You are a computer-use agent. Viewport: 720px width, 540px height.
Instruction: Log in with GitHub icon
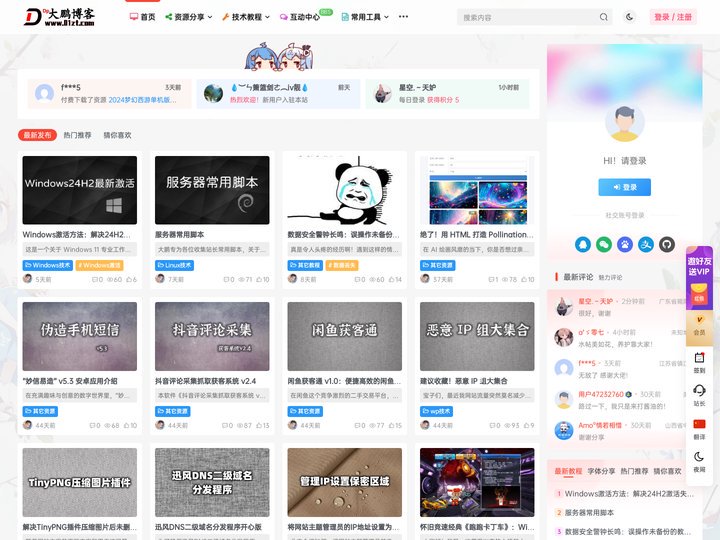(x=667, y=244)
